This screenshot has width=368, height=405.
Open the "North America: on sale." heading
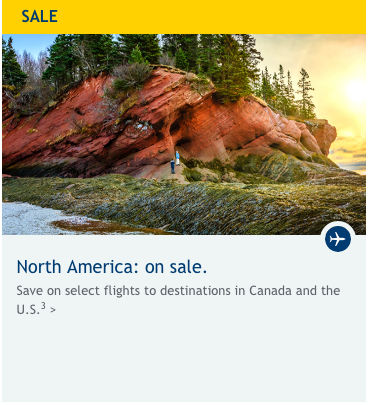(x=112, y=267)
